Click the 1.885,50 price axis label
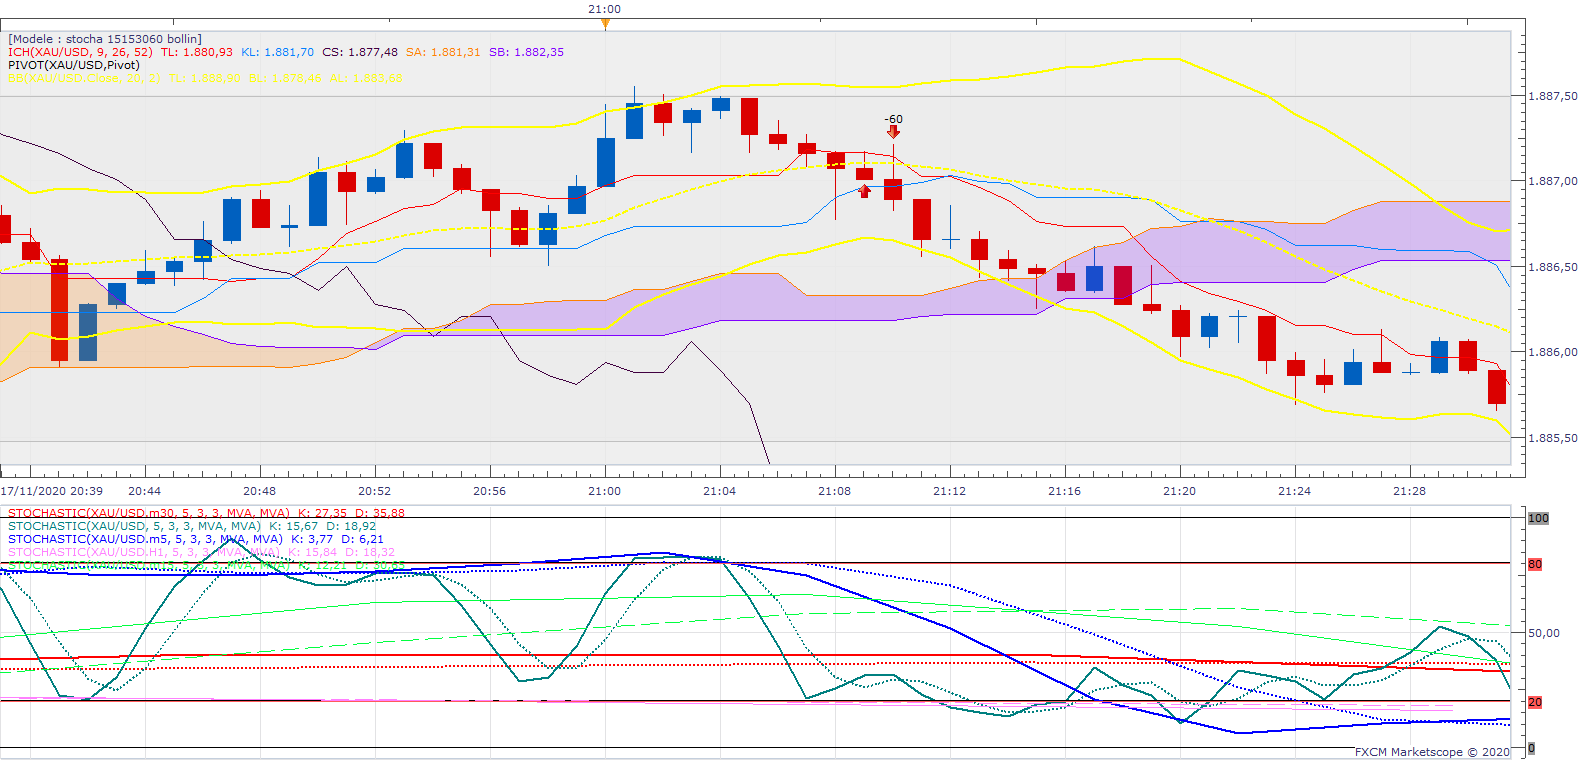 tap(1553, 438)
